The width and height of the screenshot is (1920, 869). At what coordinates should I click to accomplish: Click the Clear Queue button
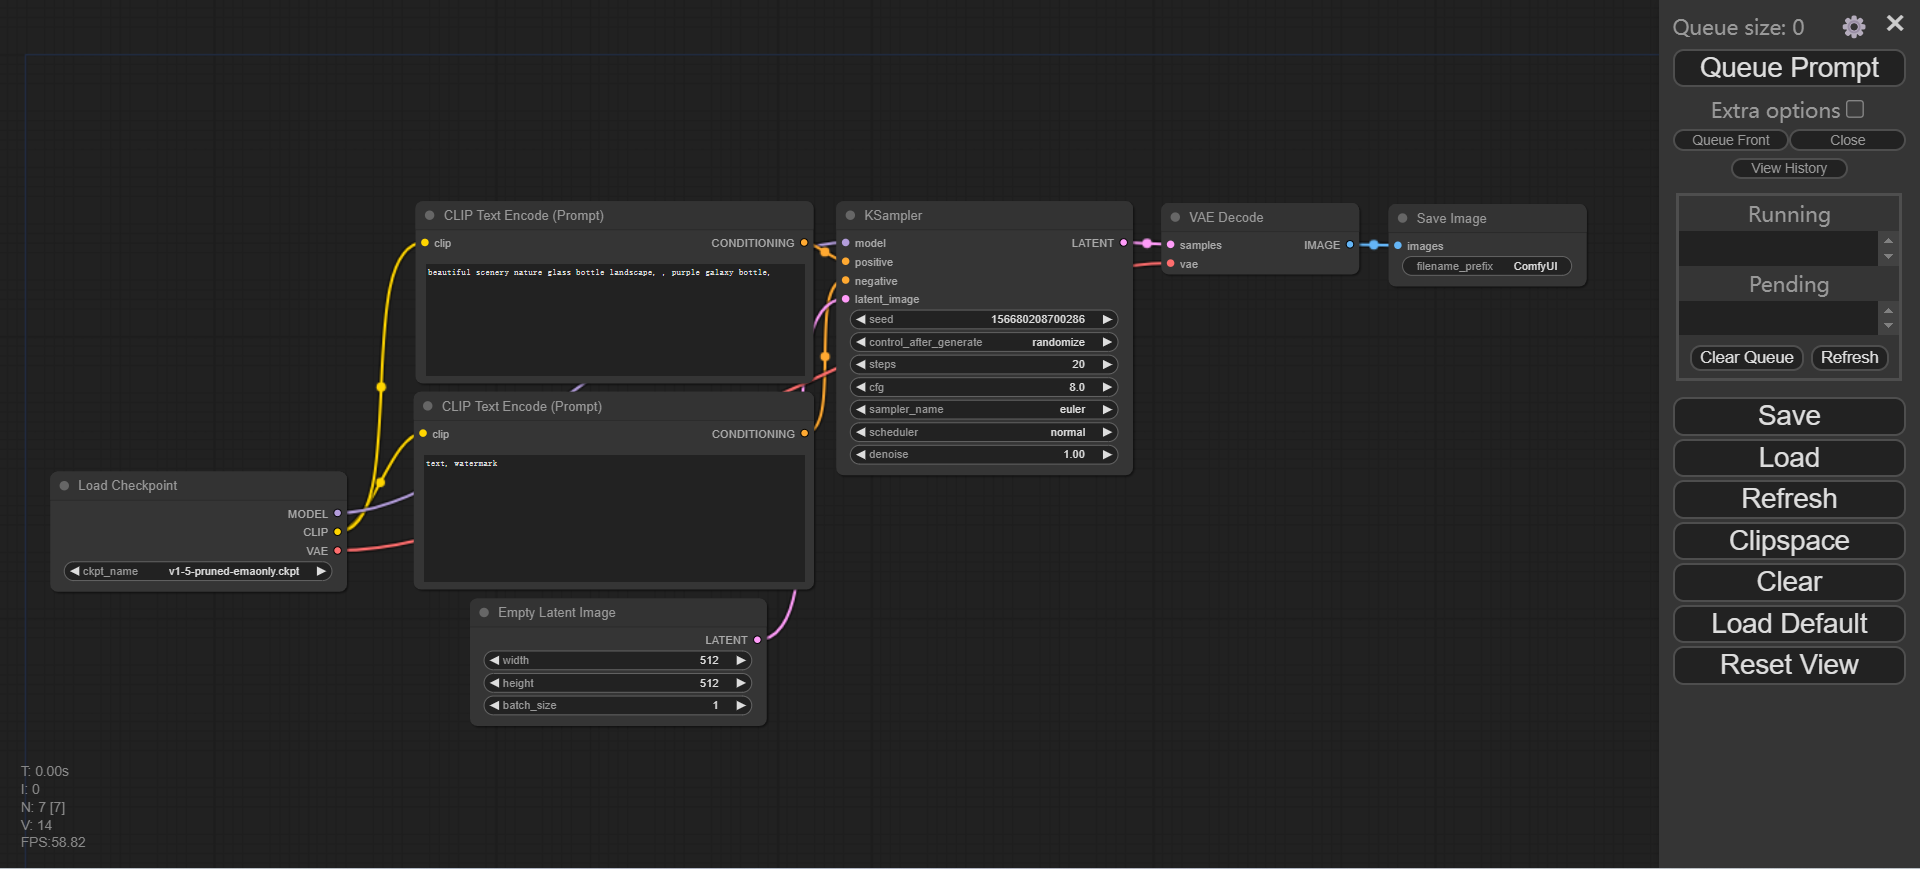tap(1745, 358)
